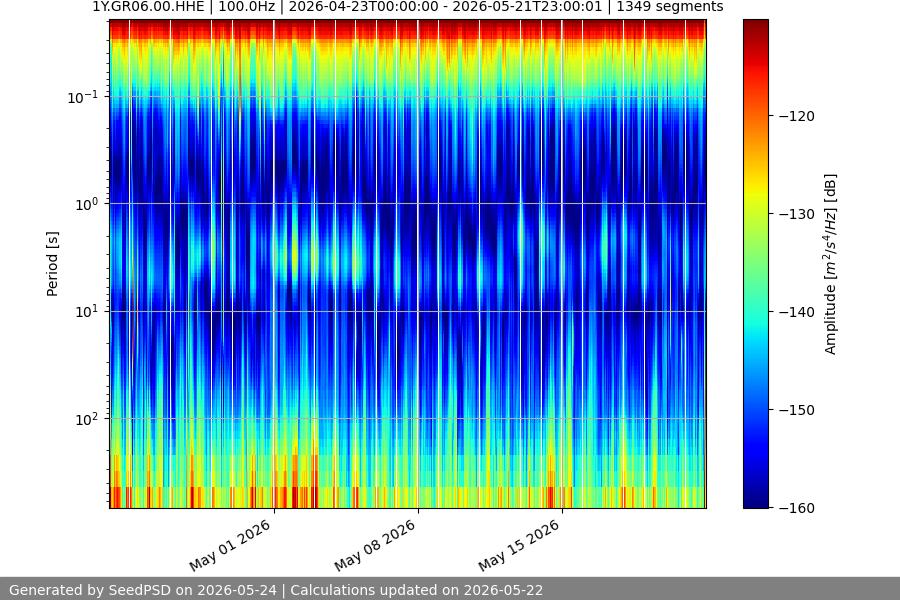Click the 'May 15 2026' x-axis date label

(519, 545)
